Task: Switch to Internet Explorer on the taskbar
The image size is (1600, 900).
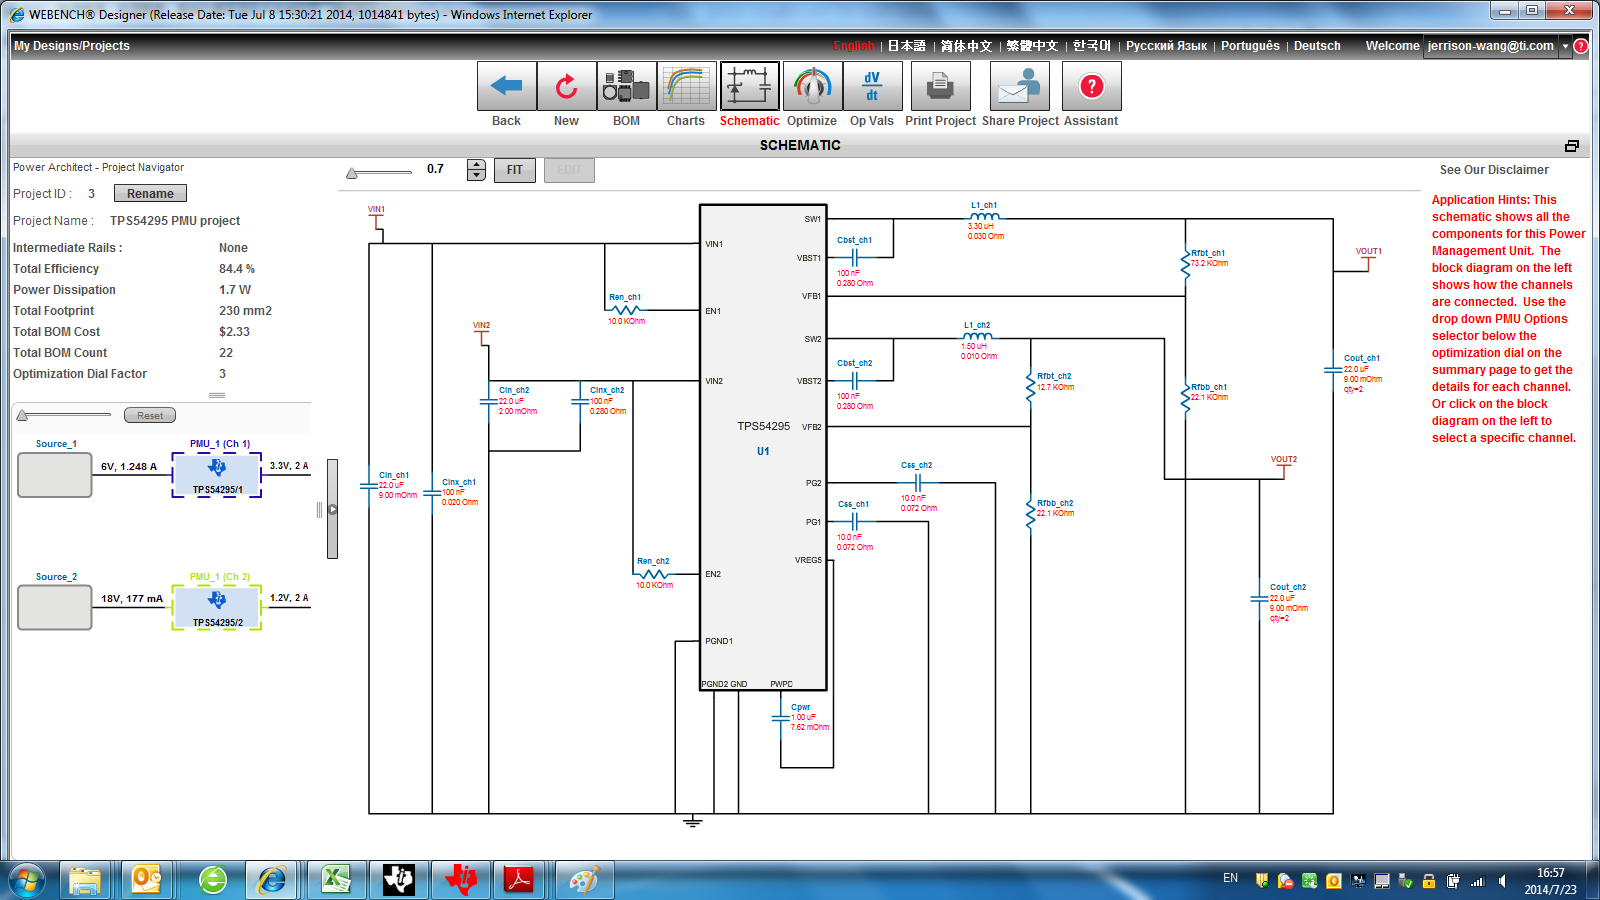Action: tap(271, 881)
